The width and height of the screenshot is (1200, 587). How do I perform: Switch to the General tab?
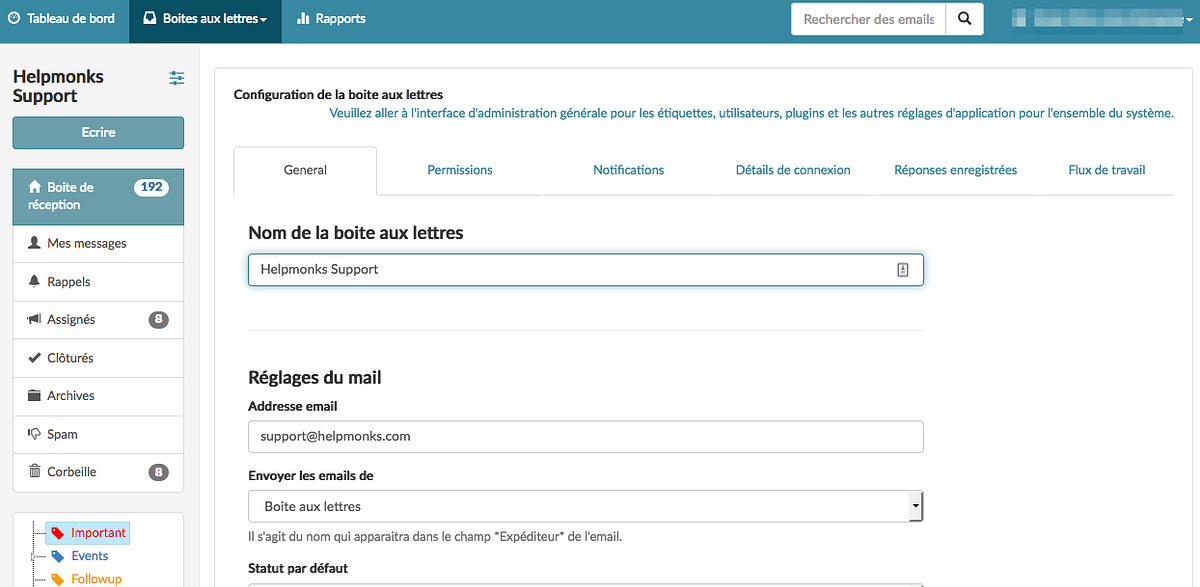pyautogui.click(x=305, y=170)
